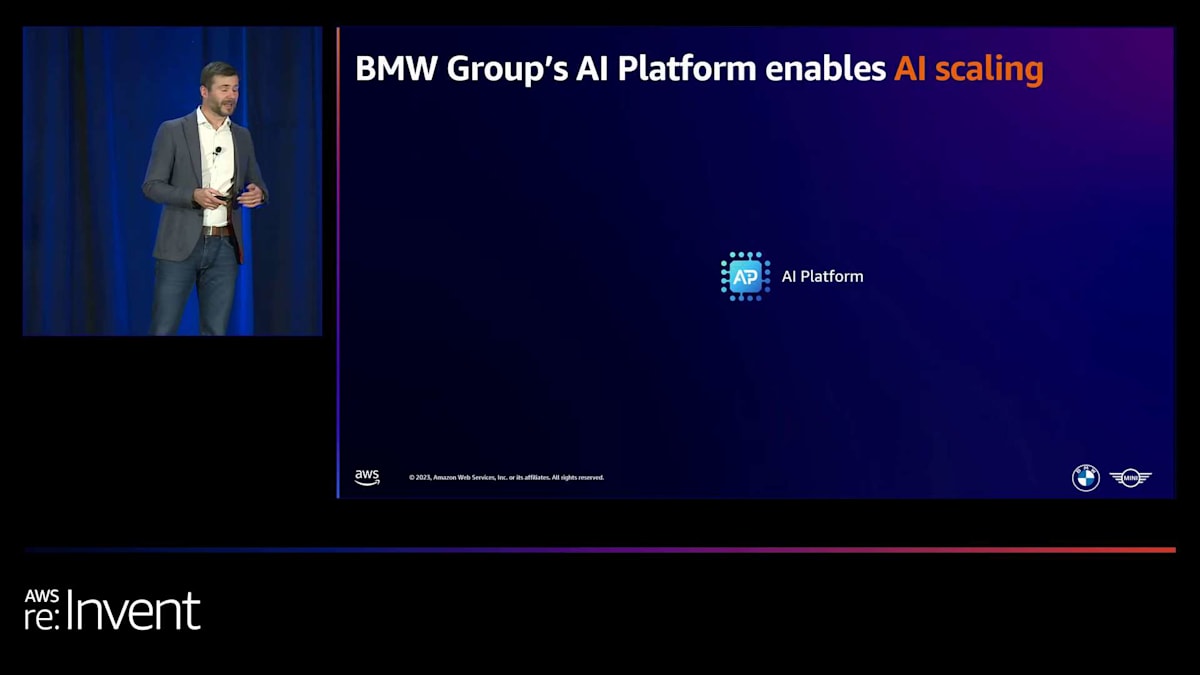1200x675 pixels.
Task: Click the "AI Platform" label text
Action: (x=822, y=276)
